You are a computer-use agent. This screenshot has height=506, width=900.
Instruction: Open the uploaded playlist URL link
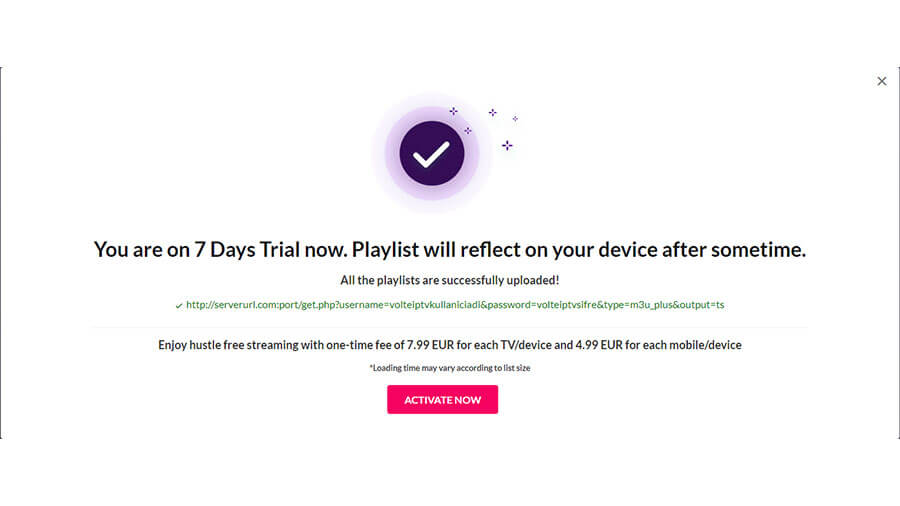pyautogui.click(x=455, y=305)
